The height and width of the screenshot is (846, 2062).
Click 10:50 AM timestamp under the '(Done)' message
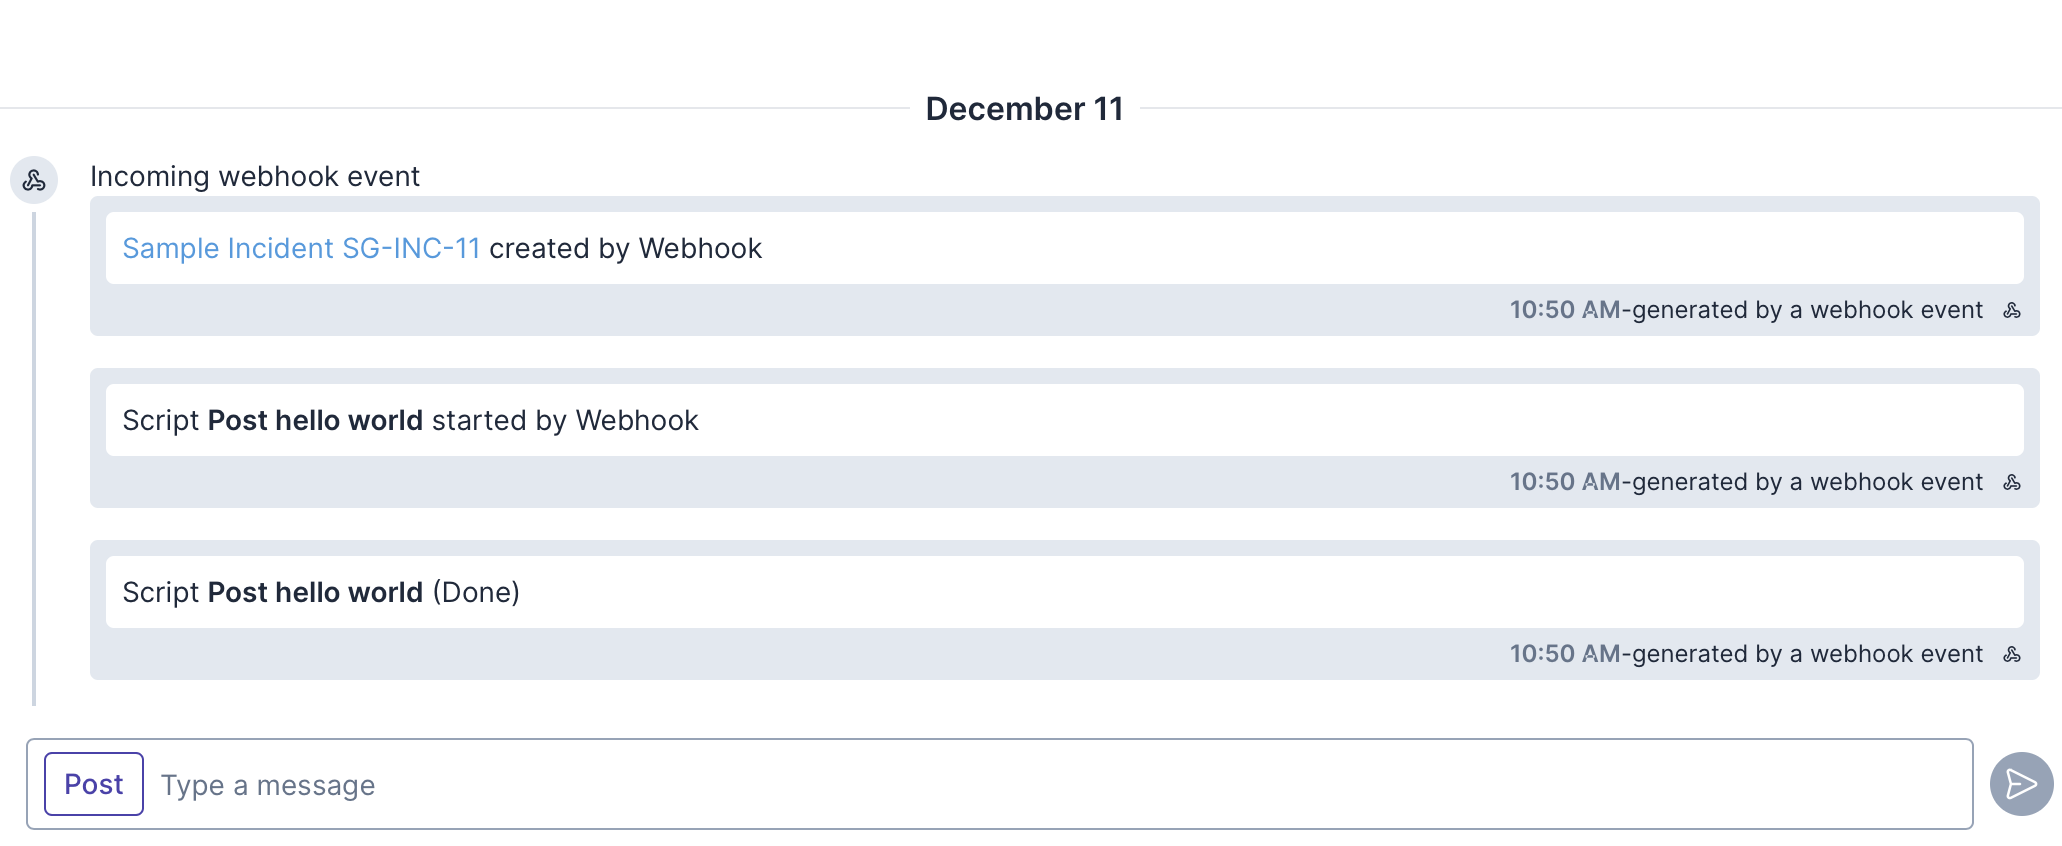click(x=1564, y=655)
